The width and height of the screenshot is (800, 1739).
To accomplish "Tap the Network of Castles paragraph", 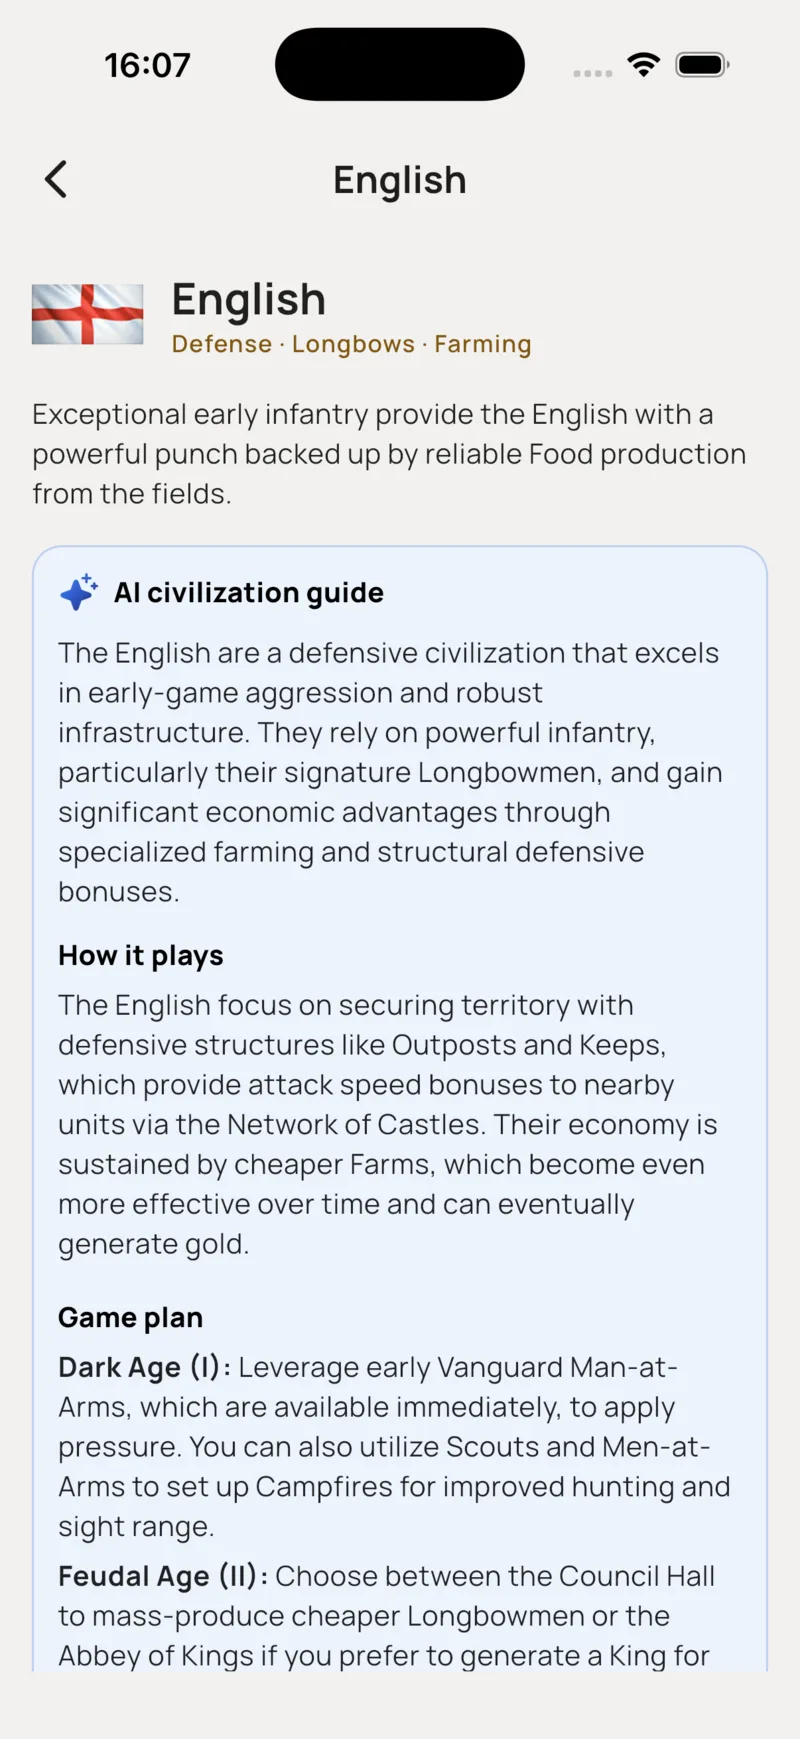I will click(x=388, y=1124).
